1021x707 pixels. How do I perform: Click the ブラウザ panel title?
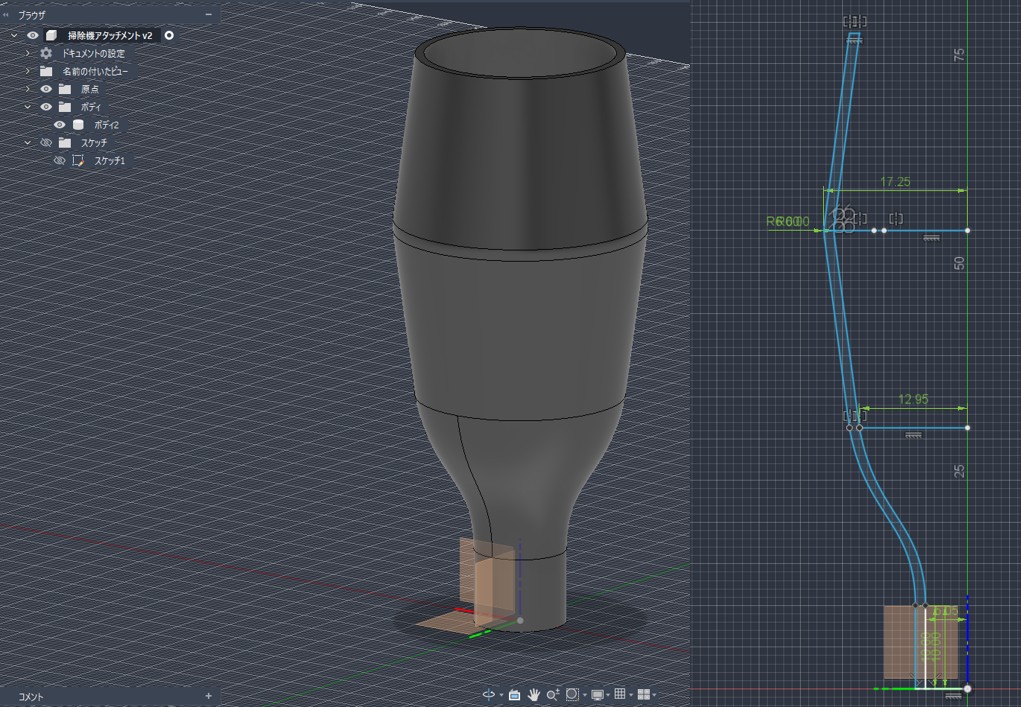click(31, 14)
